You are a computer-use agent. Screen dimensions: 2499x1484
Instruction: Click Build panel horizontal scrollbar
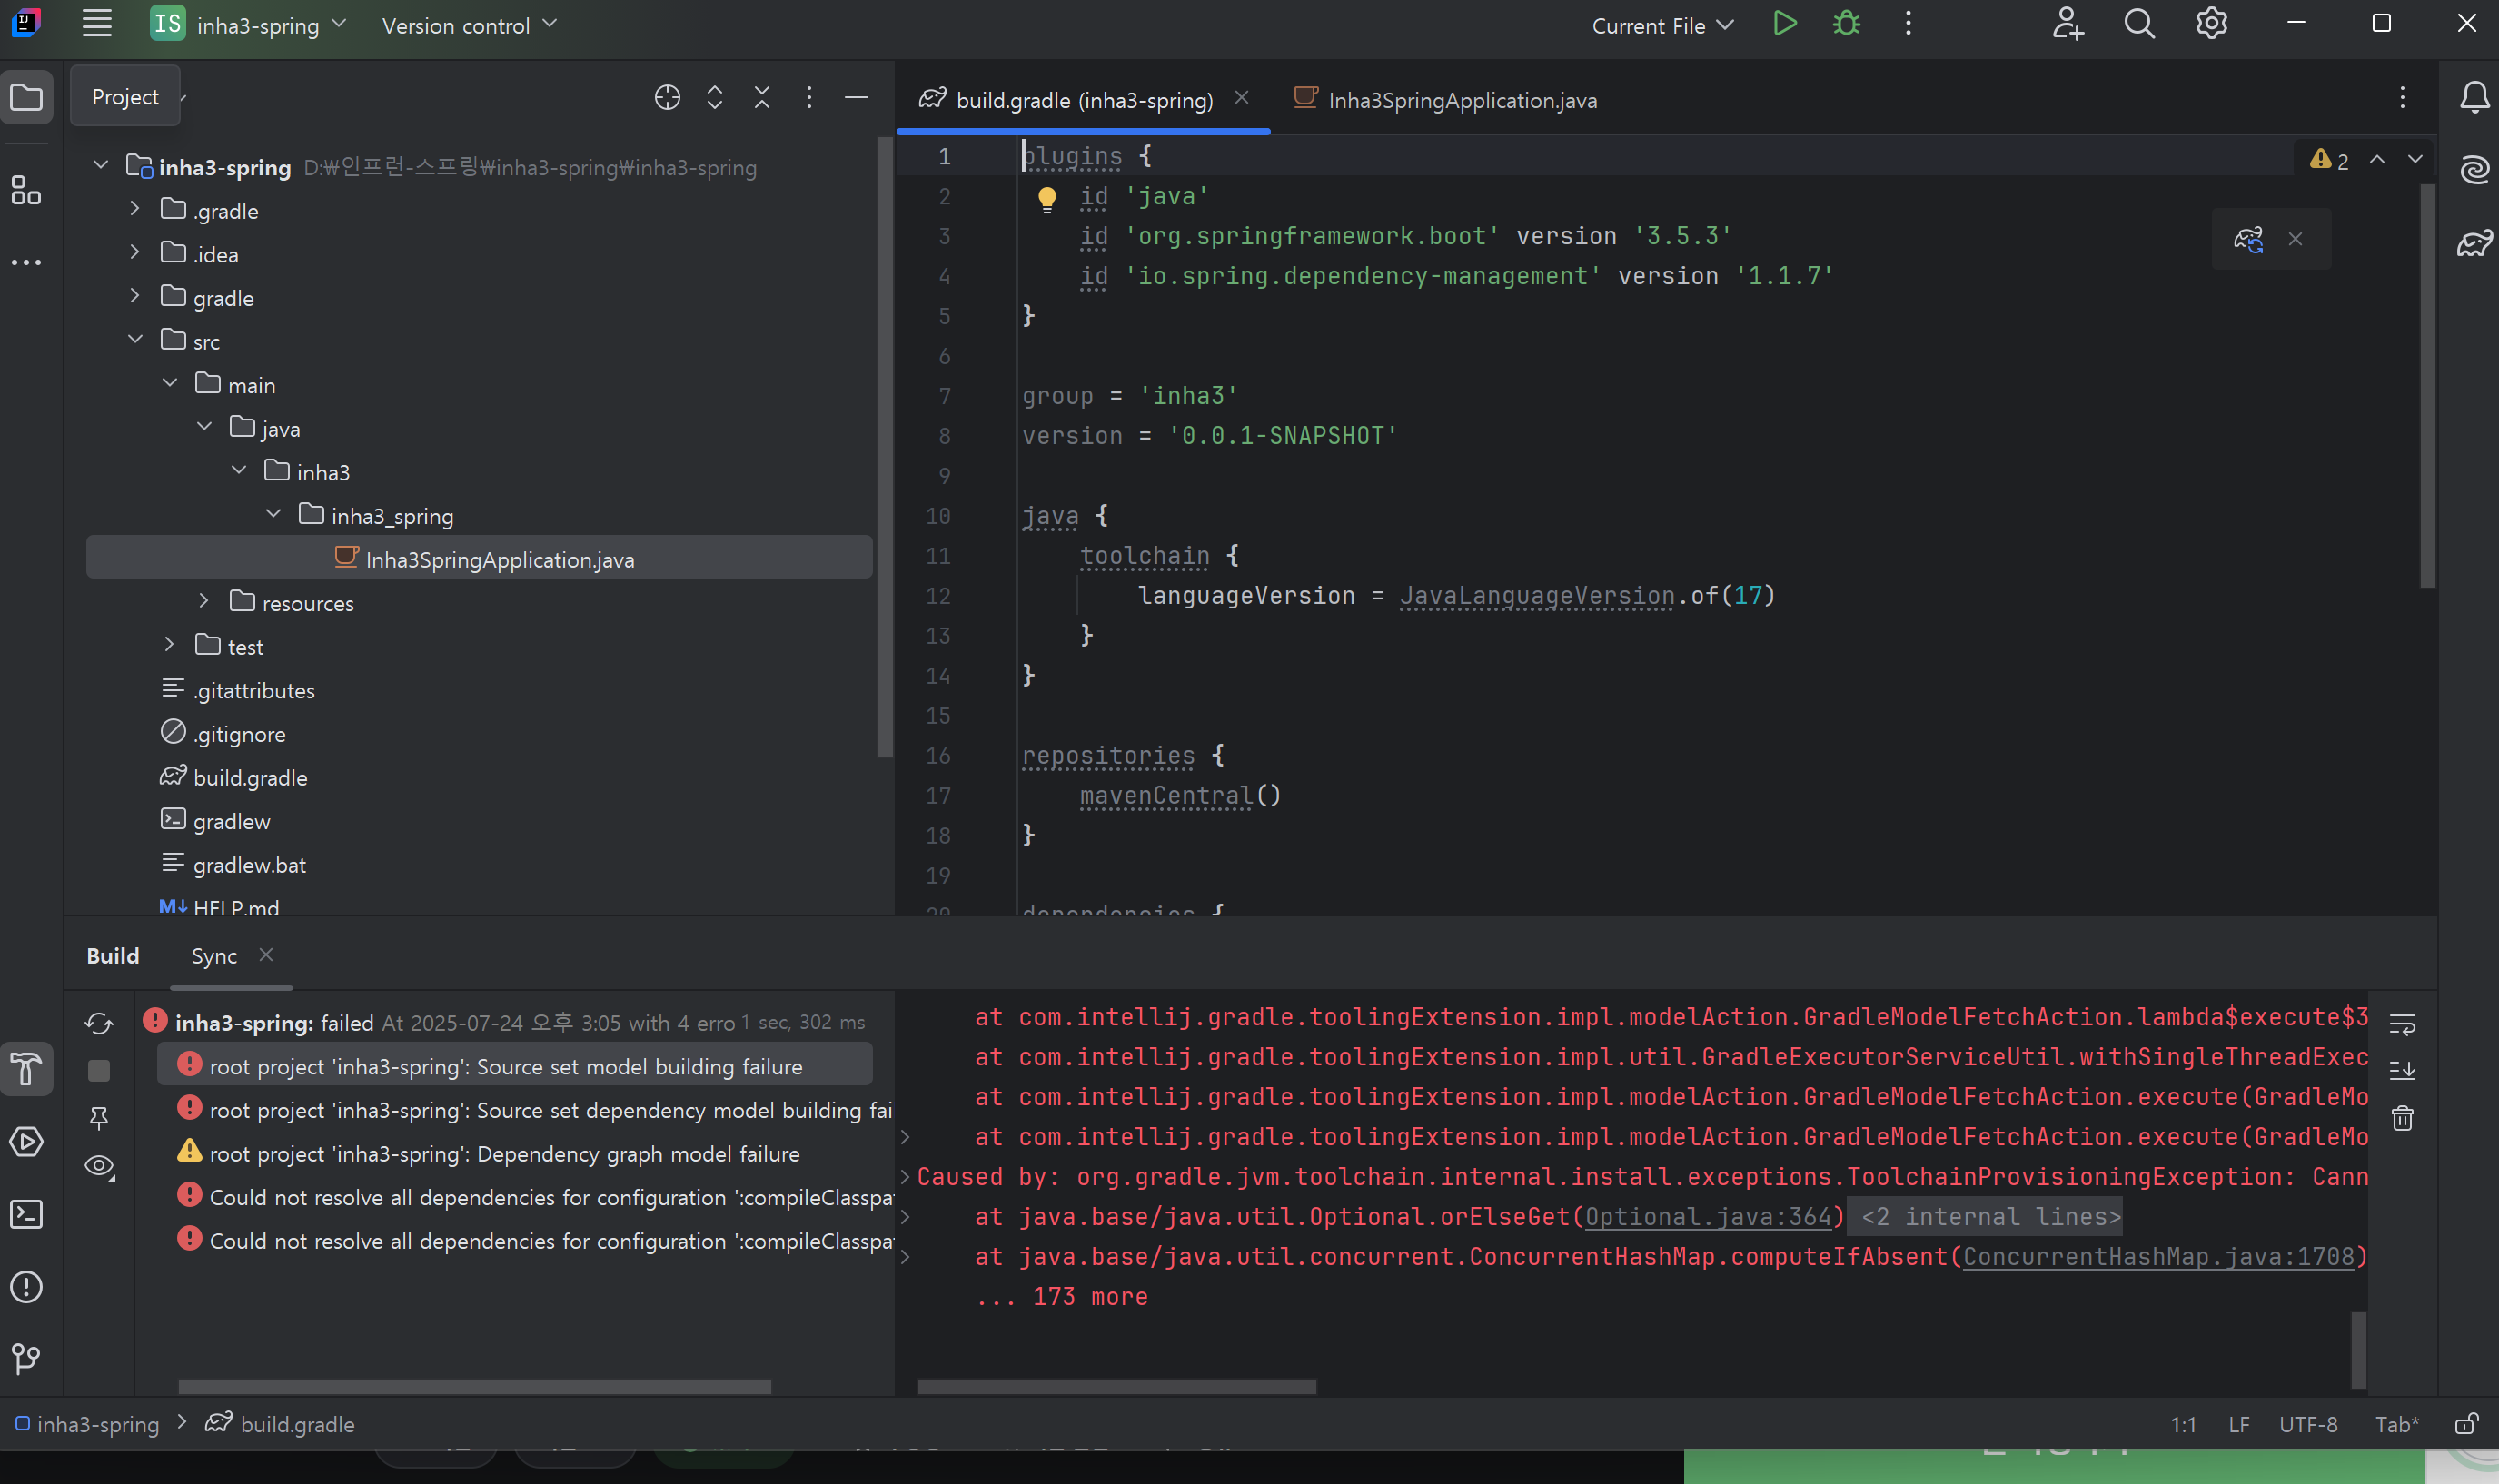474,1386
